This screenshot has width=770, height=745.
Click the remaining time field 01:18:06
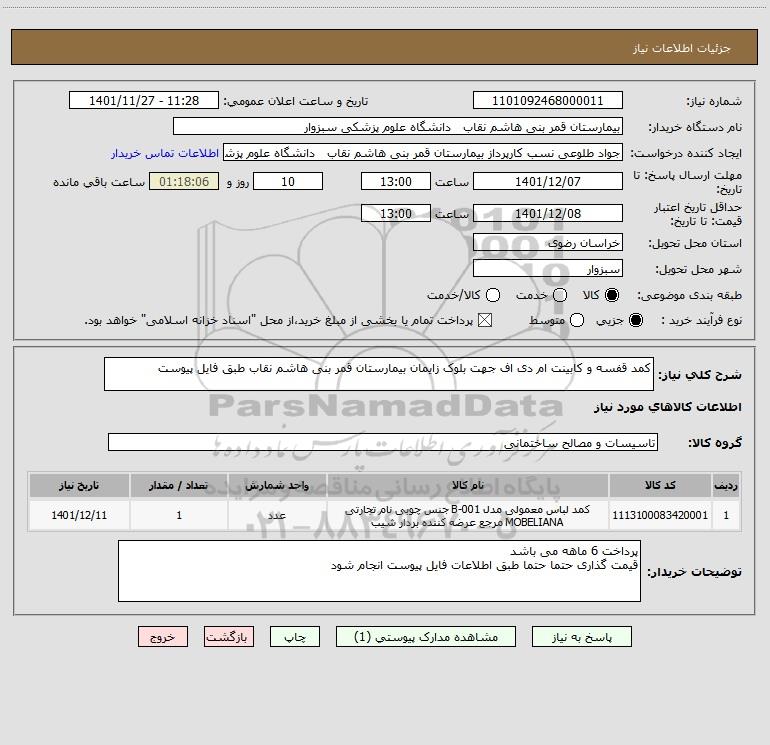[x=184, y=181]
